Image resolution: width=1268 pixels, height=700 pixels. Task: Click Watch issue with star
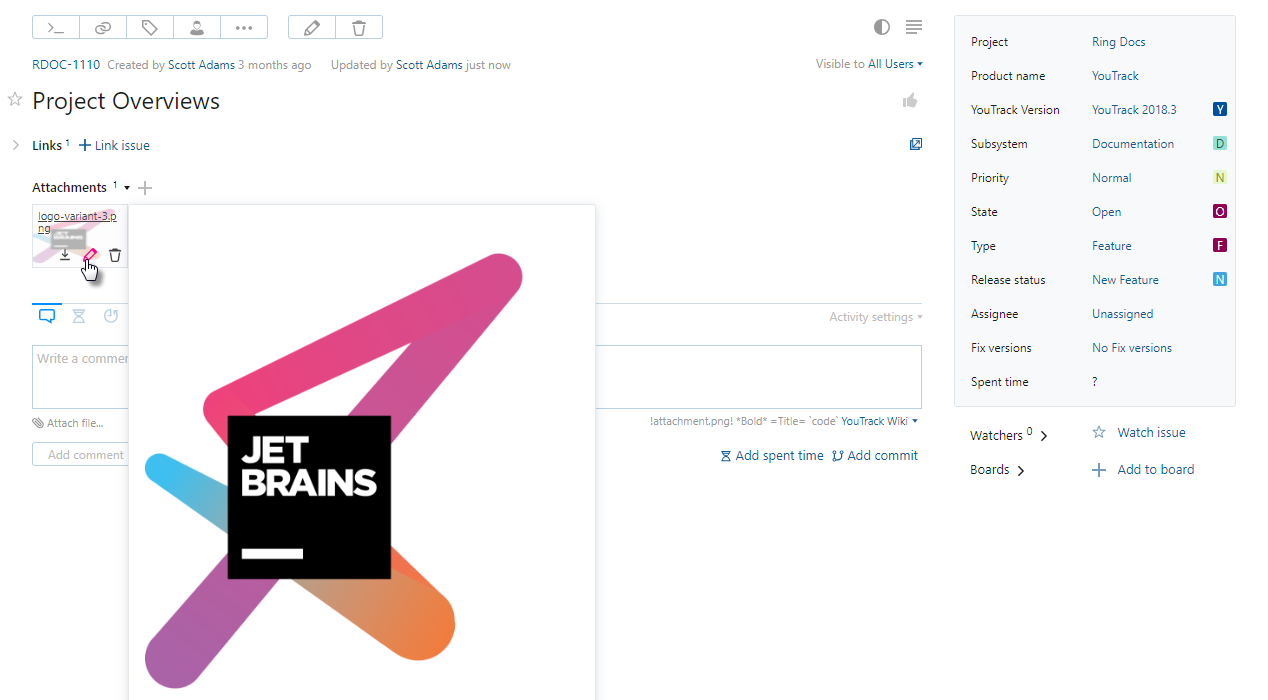(x=1139, y=432)
